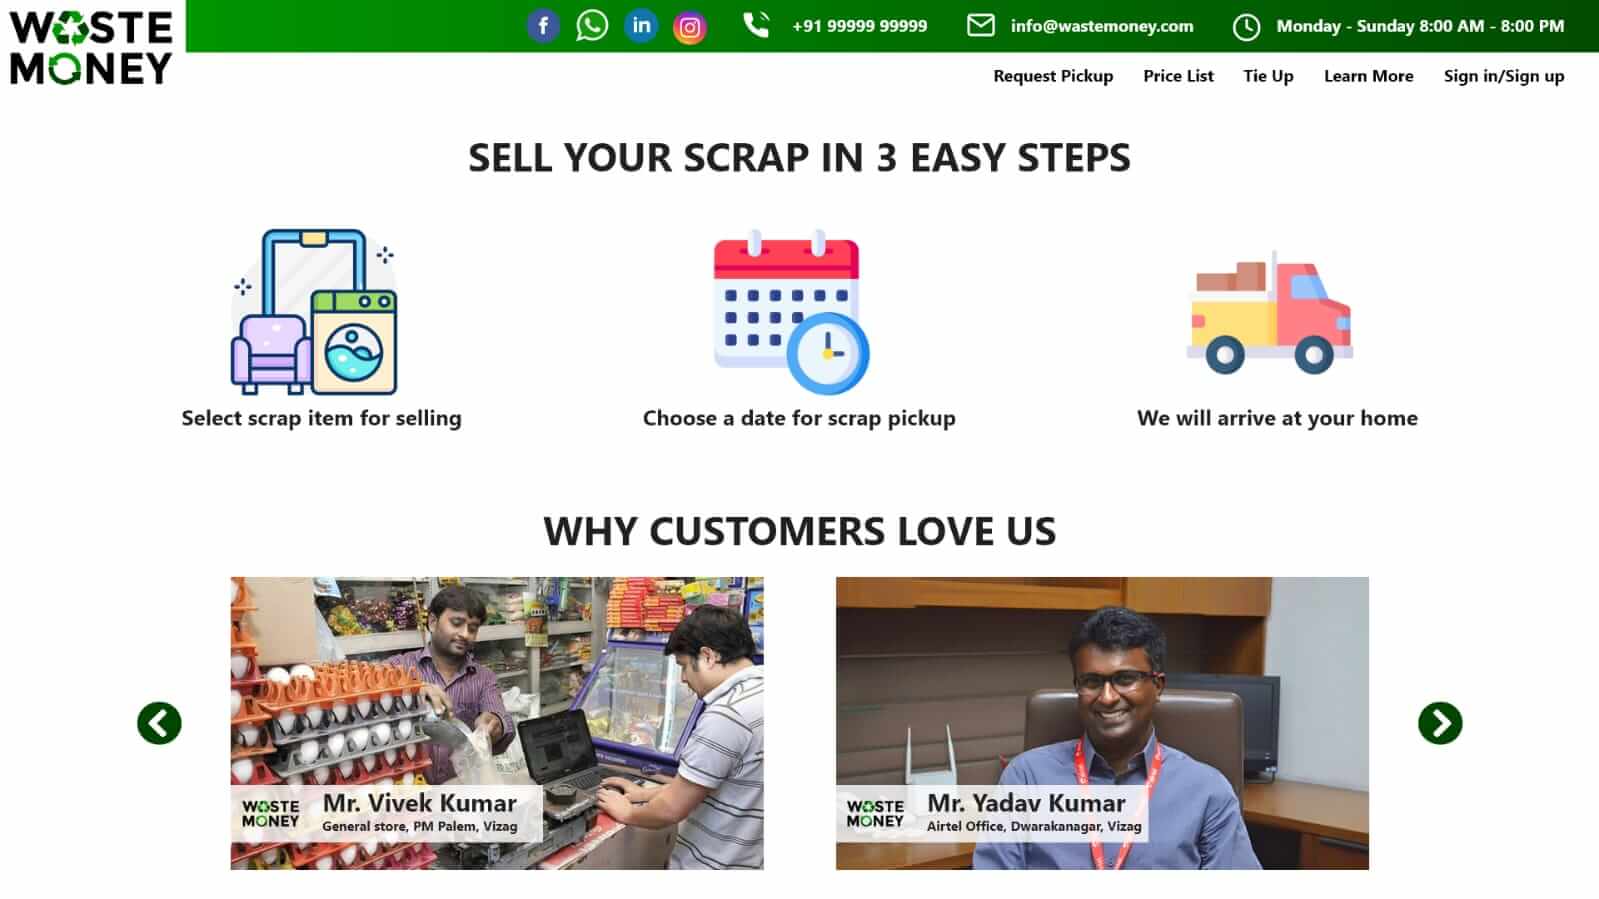The height and width of the screenshot is (899, 1599).
Task: Open the Facebook social icon
Action: (542, 26)
